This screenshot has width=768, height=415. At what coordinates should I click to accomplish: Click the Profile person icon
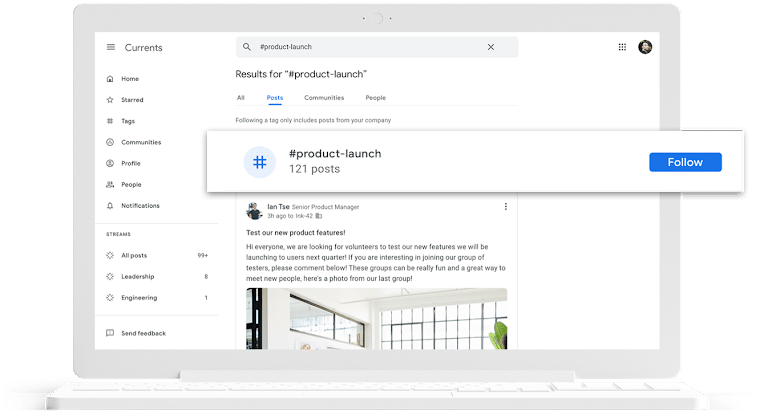tap(110, 163)
